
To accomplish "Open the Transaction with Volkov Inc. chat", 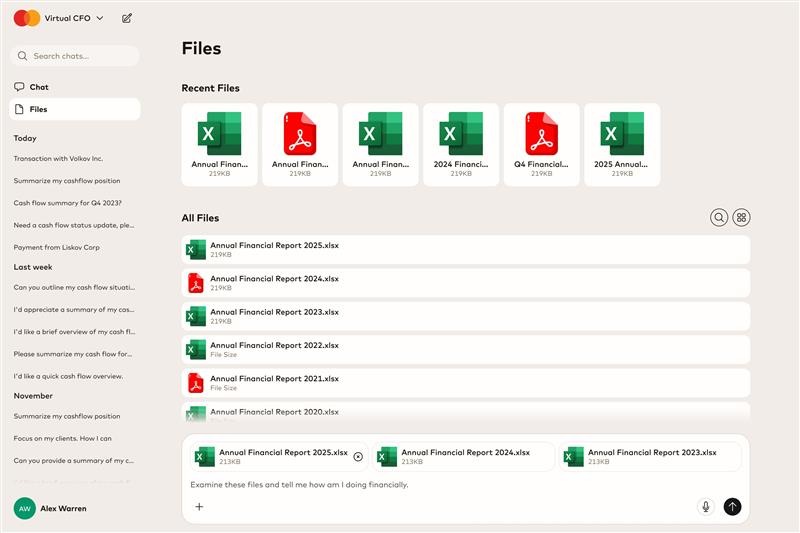I will coord(58,158).
